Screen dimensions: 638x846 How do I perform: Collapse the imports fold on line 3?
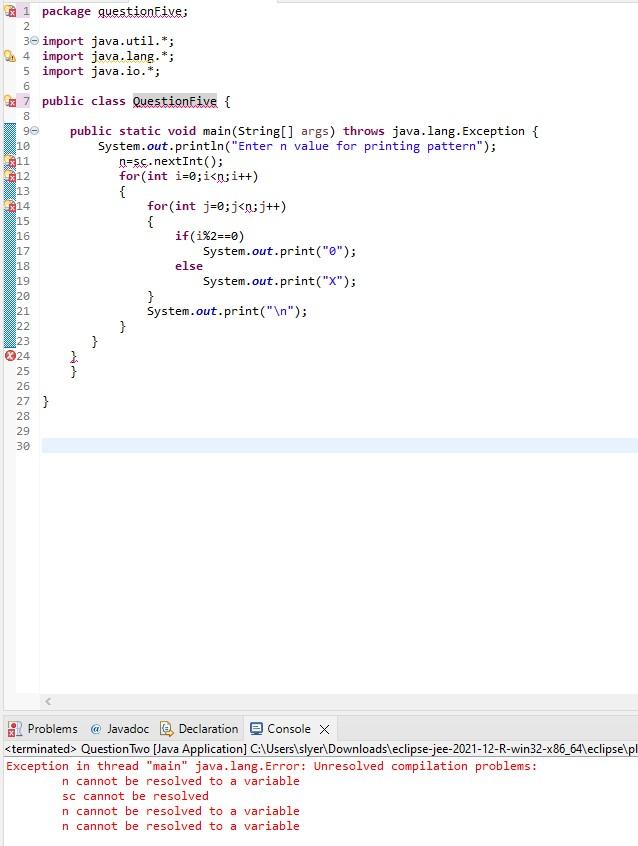(35, 41)
